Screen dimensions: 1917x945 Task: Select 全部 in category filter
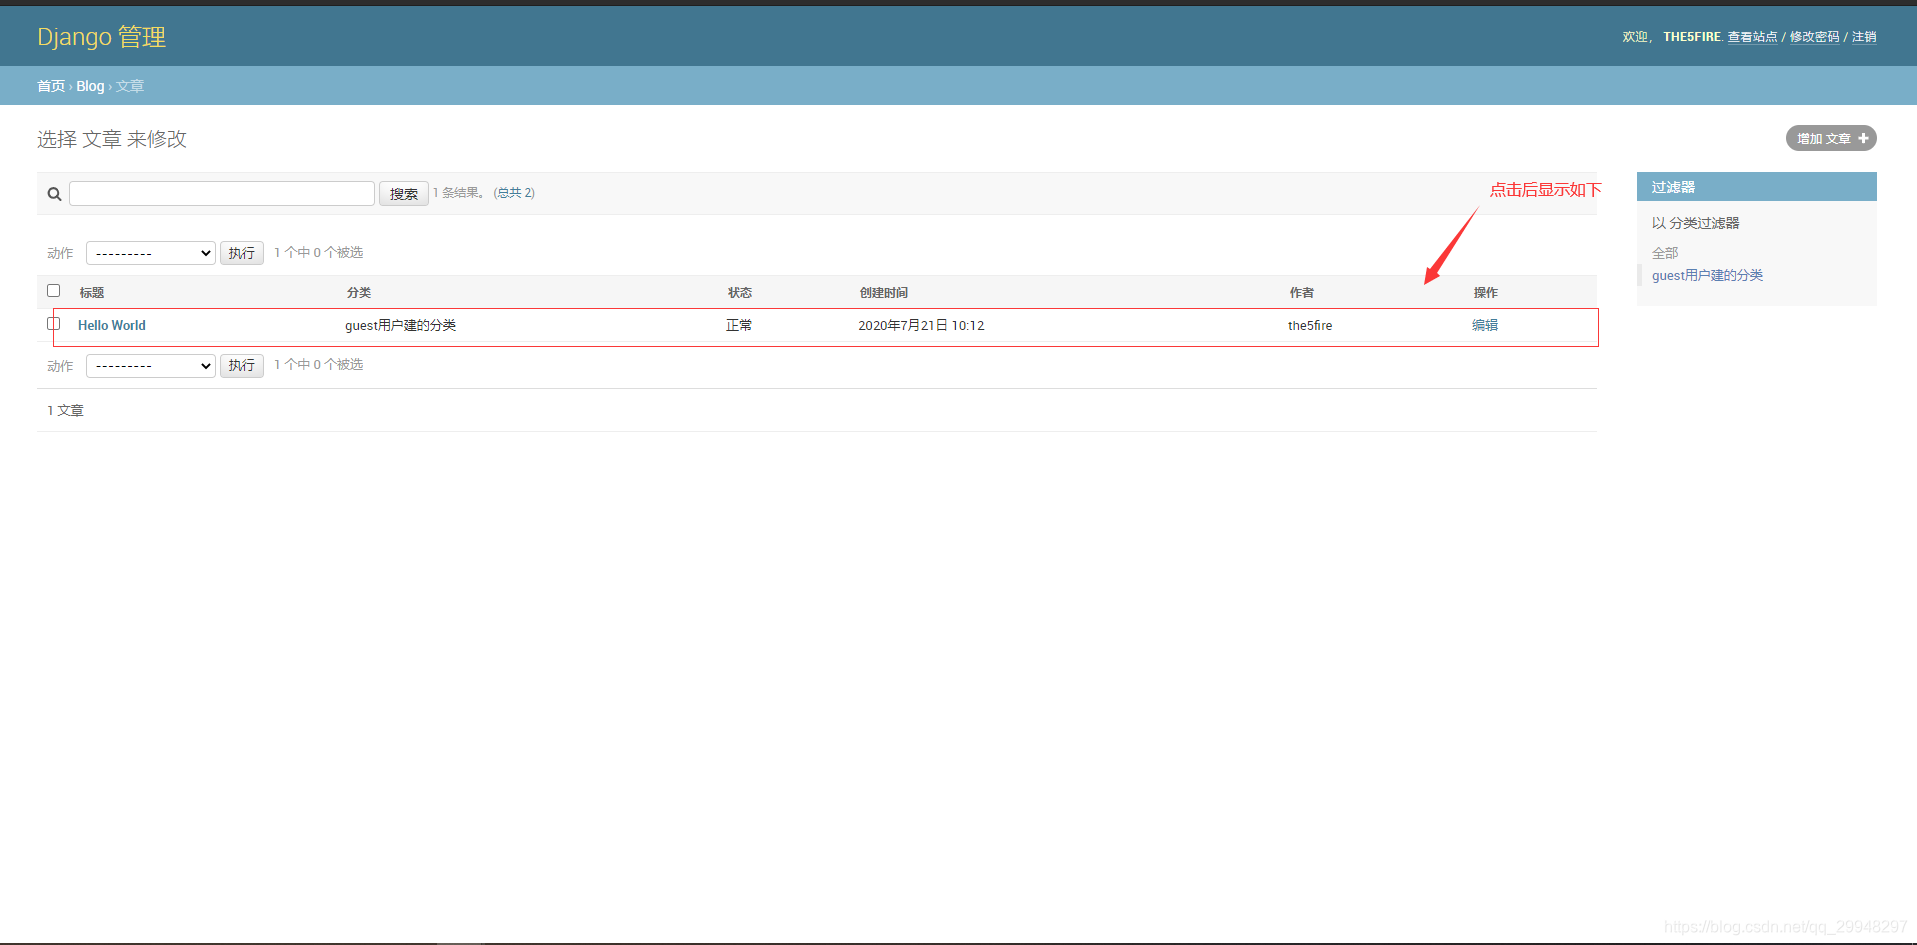point(1665,253)
